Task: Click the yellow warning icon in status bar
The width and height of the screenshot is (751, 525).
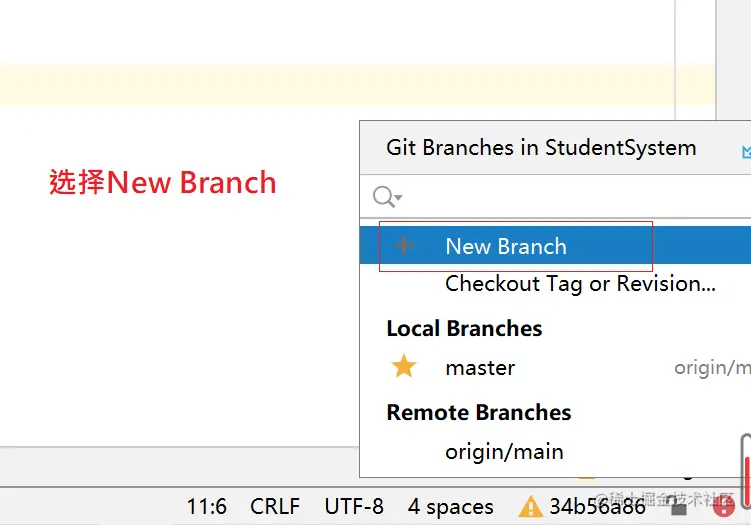Action: [x=530, y=507]
